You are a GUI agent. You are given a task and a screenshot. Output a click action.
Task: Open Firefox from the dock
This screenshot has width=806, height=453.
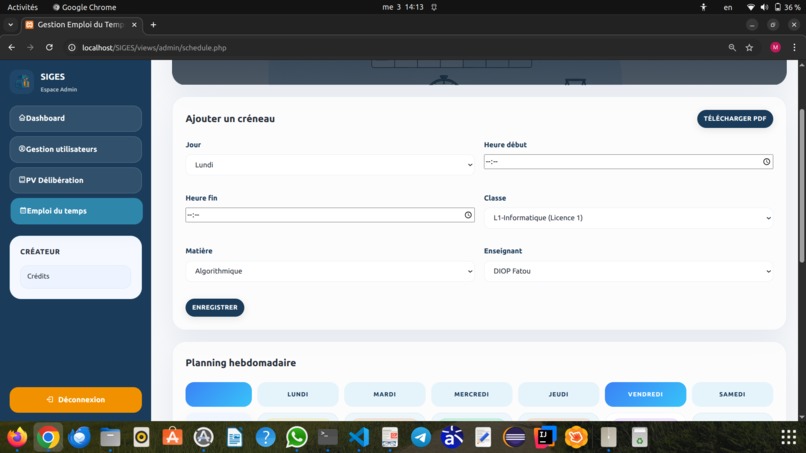[17, 438]
